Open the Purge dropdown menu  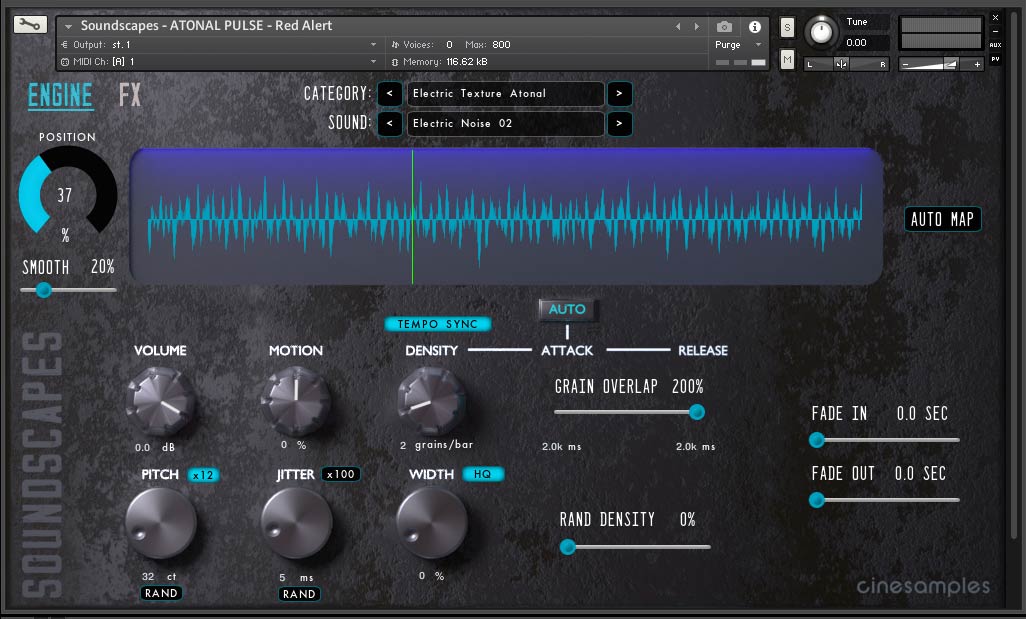pyautogui.click(x=739, y=45)
